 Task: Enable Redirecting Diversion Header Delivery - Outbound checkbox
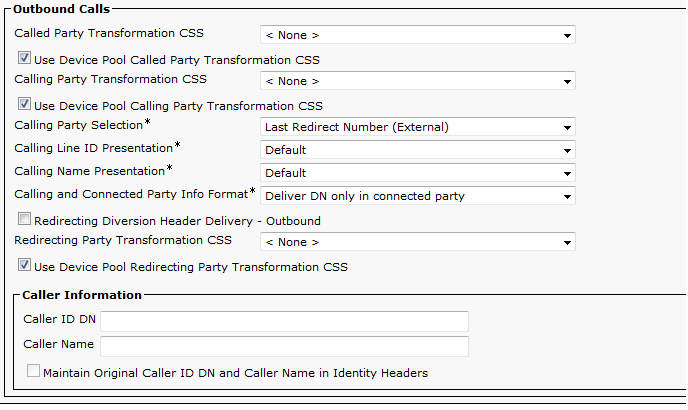[x=24, y=219]
